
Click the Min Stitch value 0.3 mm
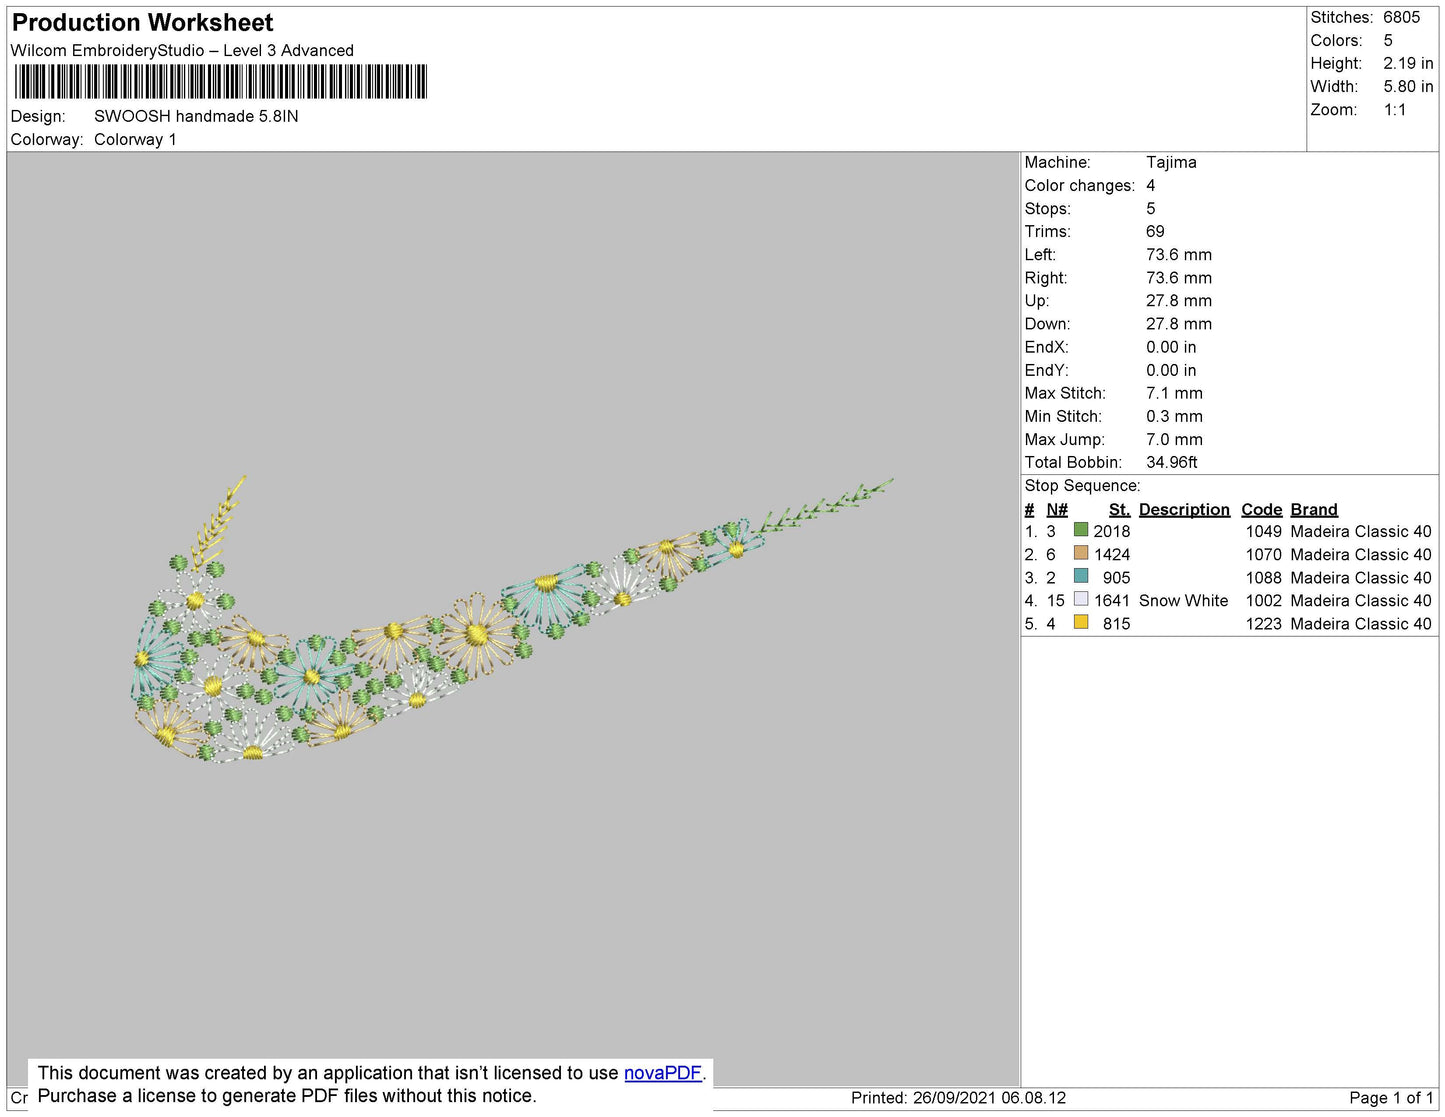(x=1174, y=416)
